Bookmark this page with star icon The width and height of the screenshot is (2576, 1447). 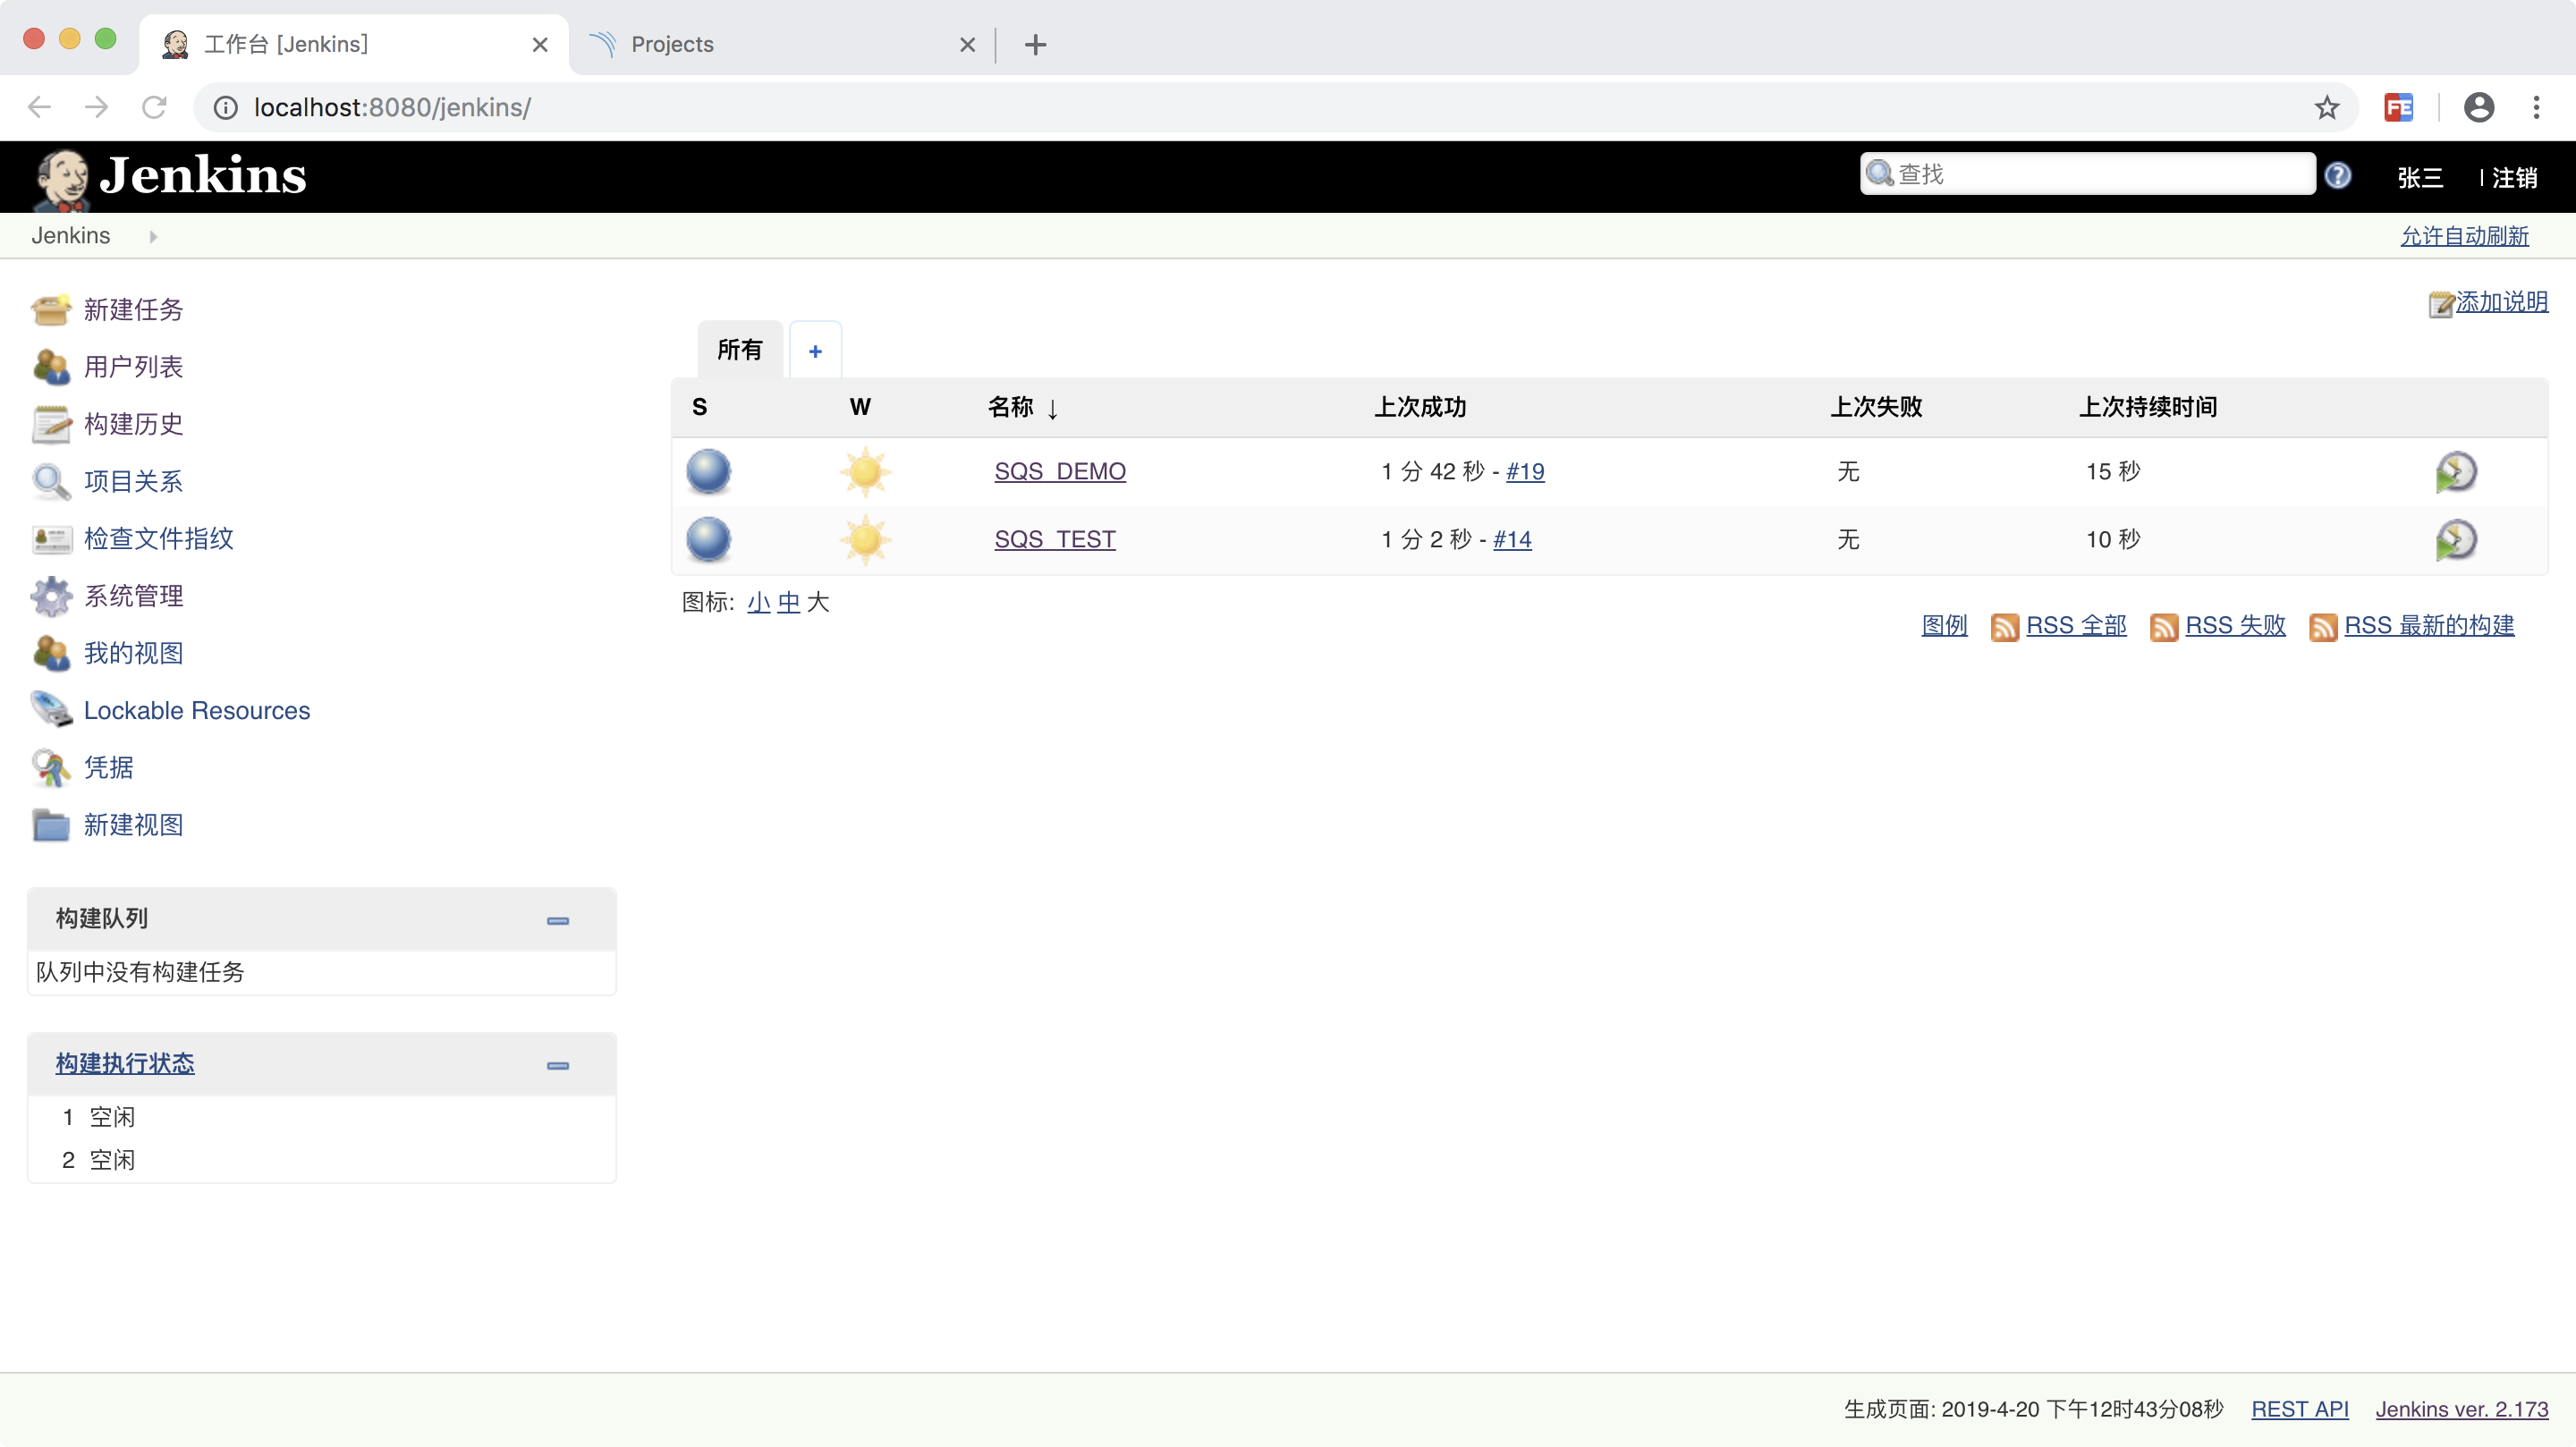[x=2326, y=107]
